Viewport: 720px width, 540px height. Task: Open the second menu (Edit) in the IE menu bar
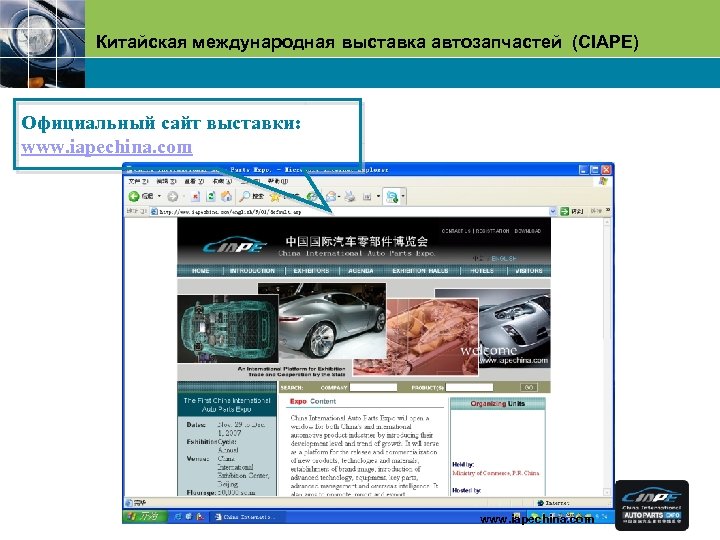pos(166,181)
